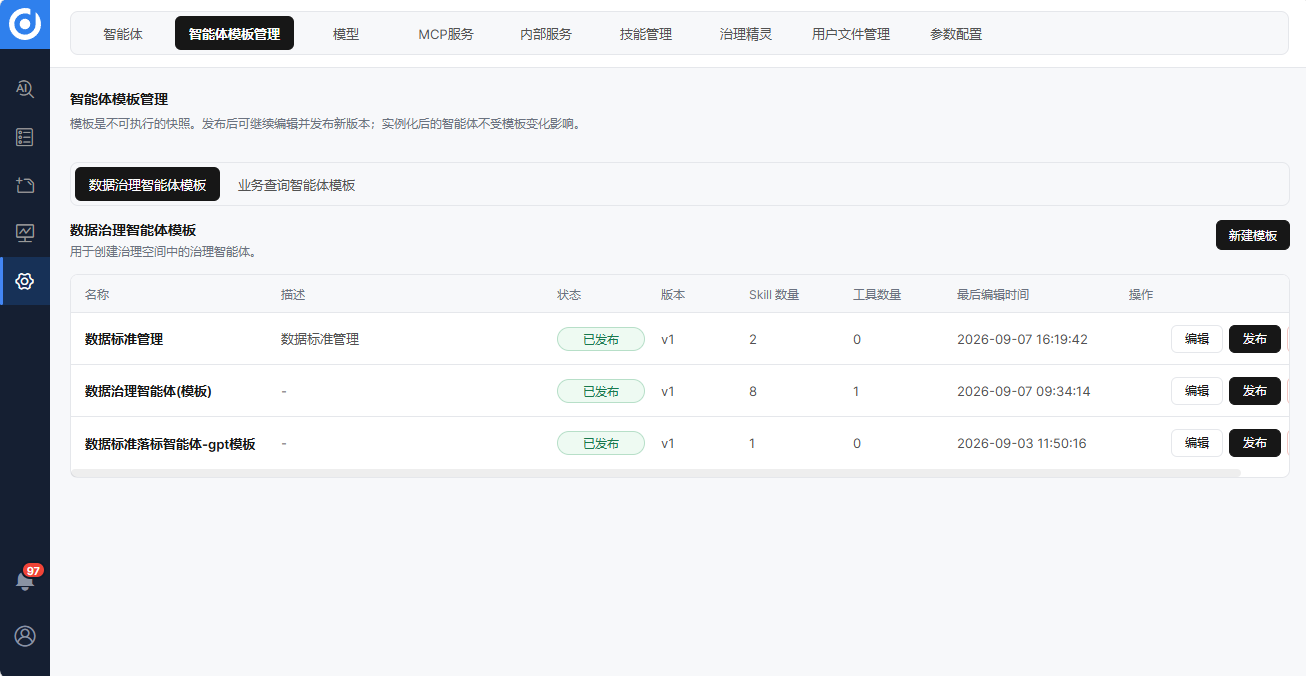Open the task list sidebar icon

tap(25, 137)
